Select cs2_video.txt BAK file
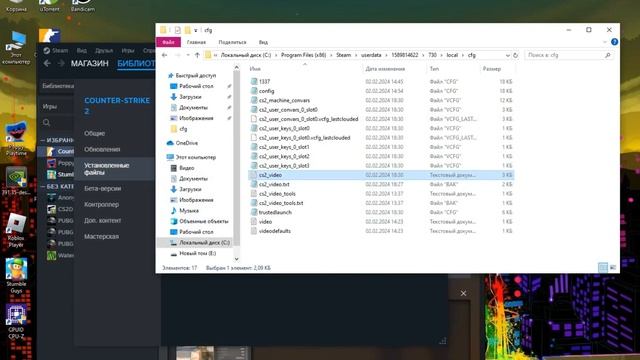Screen dimensions: 640x360 (x=274, y=184)
